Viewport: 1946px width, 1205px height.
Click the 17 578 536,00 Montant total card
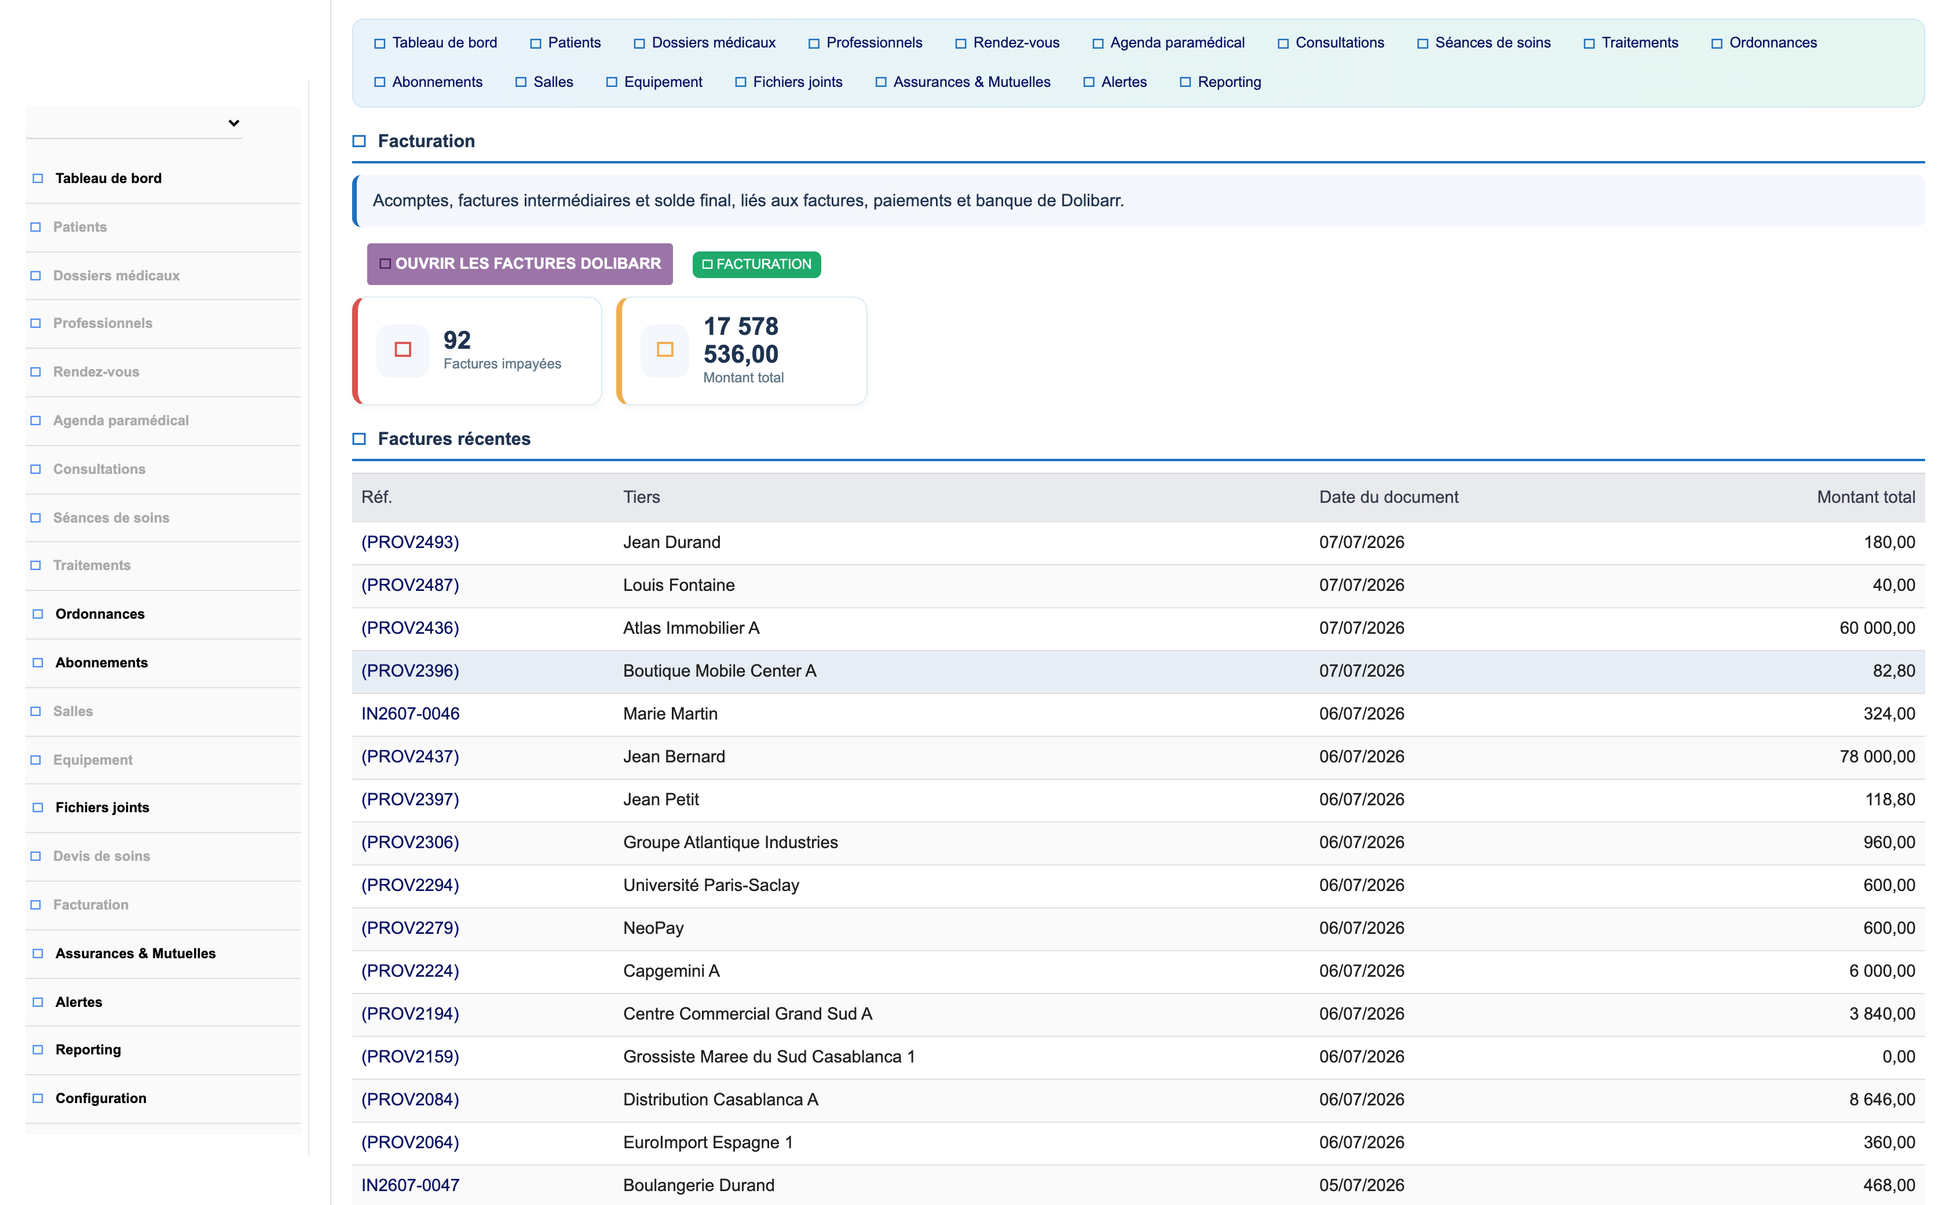click(x=742, y=351)
